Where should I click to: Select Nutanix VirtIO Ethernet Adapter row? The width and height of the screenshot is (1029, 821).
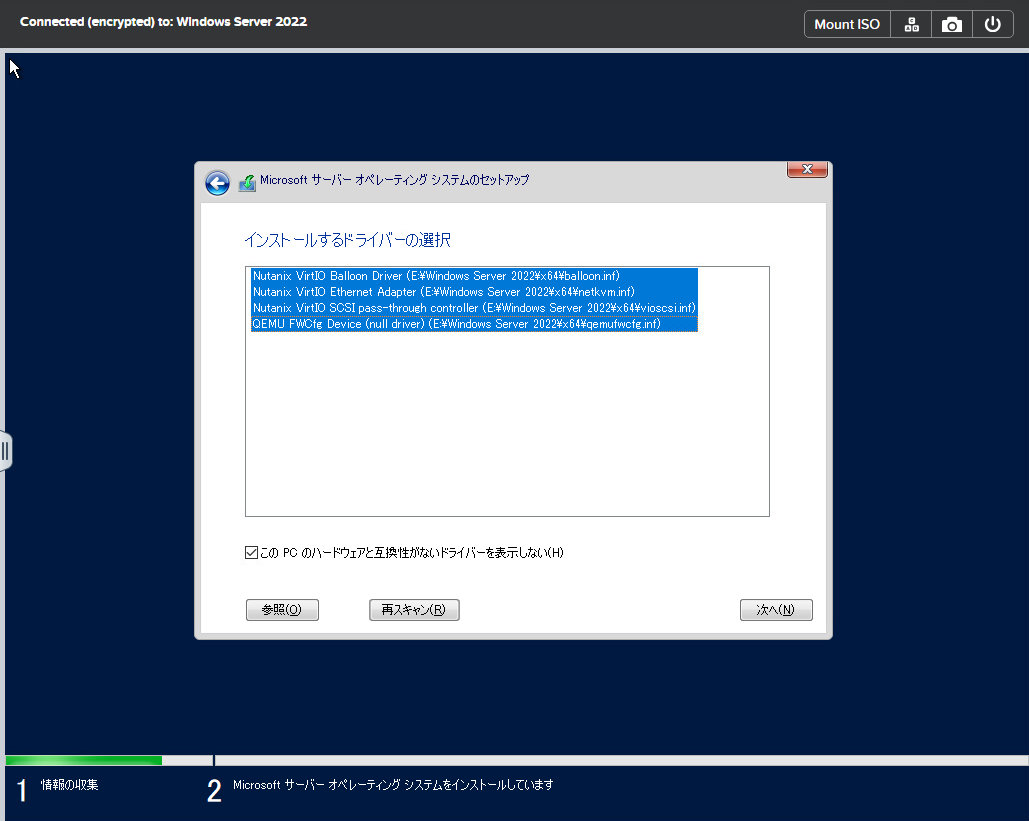474,292
